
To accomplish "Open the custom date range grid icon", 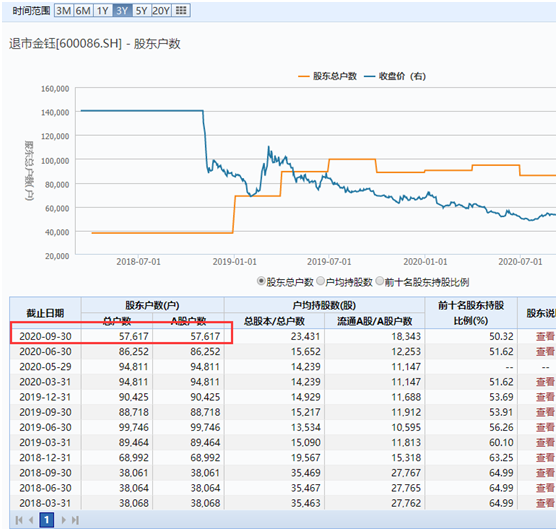I will tap(181, 11).
